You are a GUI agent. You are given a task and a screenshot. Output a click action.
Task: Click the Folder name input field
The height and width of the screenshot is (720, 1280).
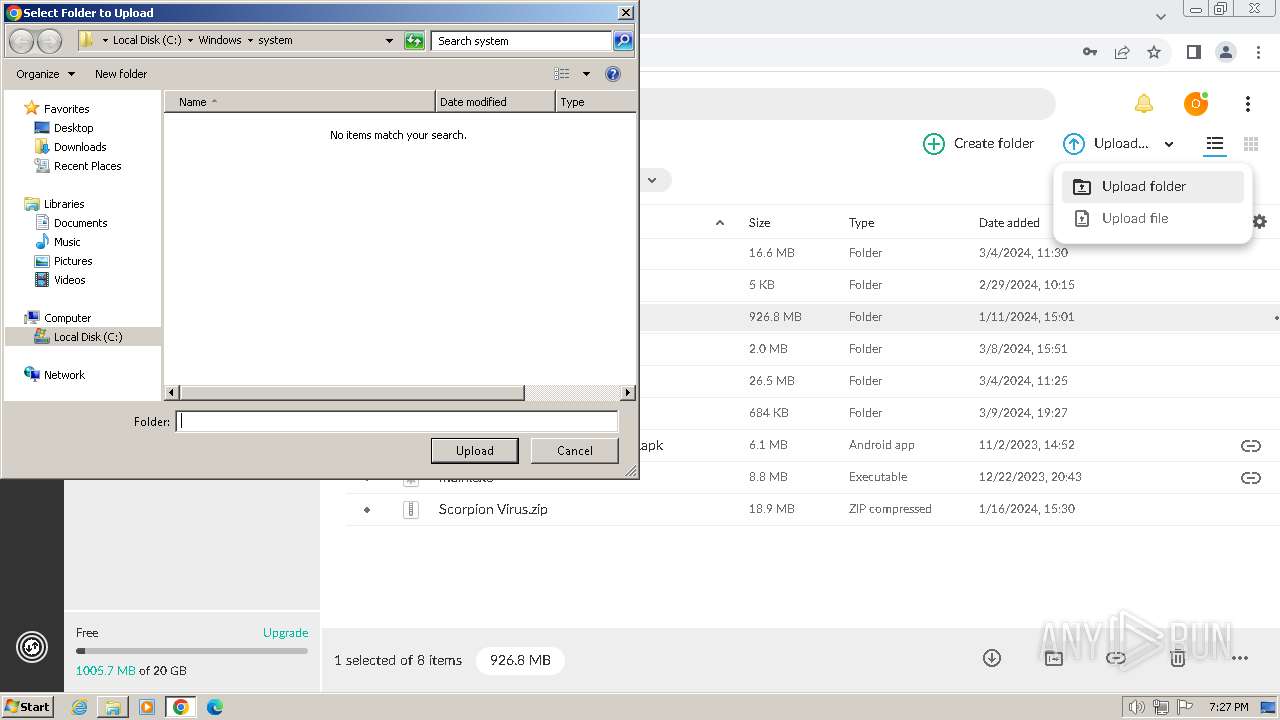click(x=397, y=422)
